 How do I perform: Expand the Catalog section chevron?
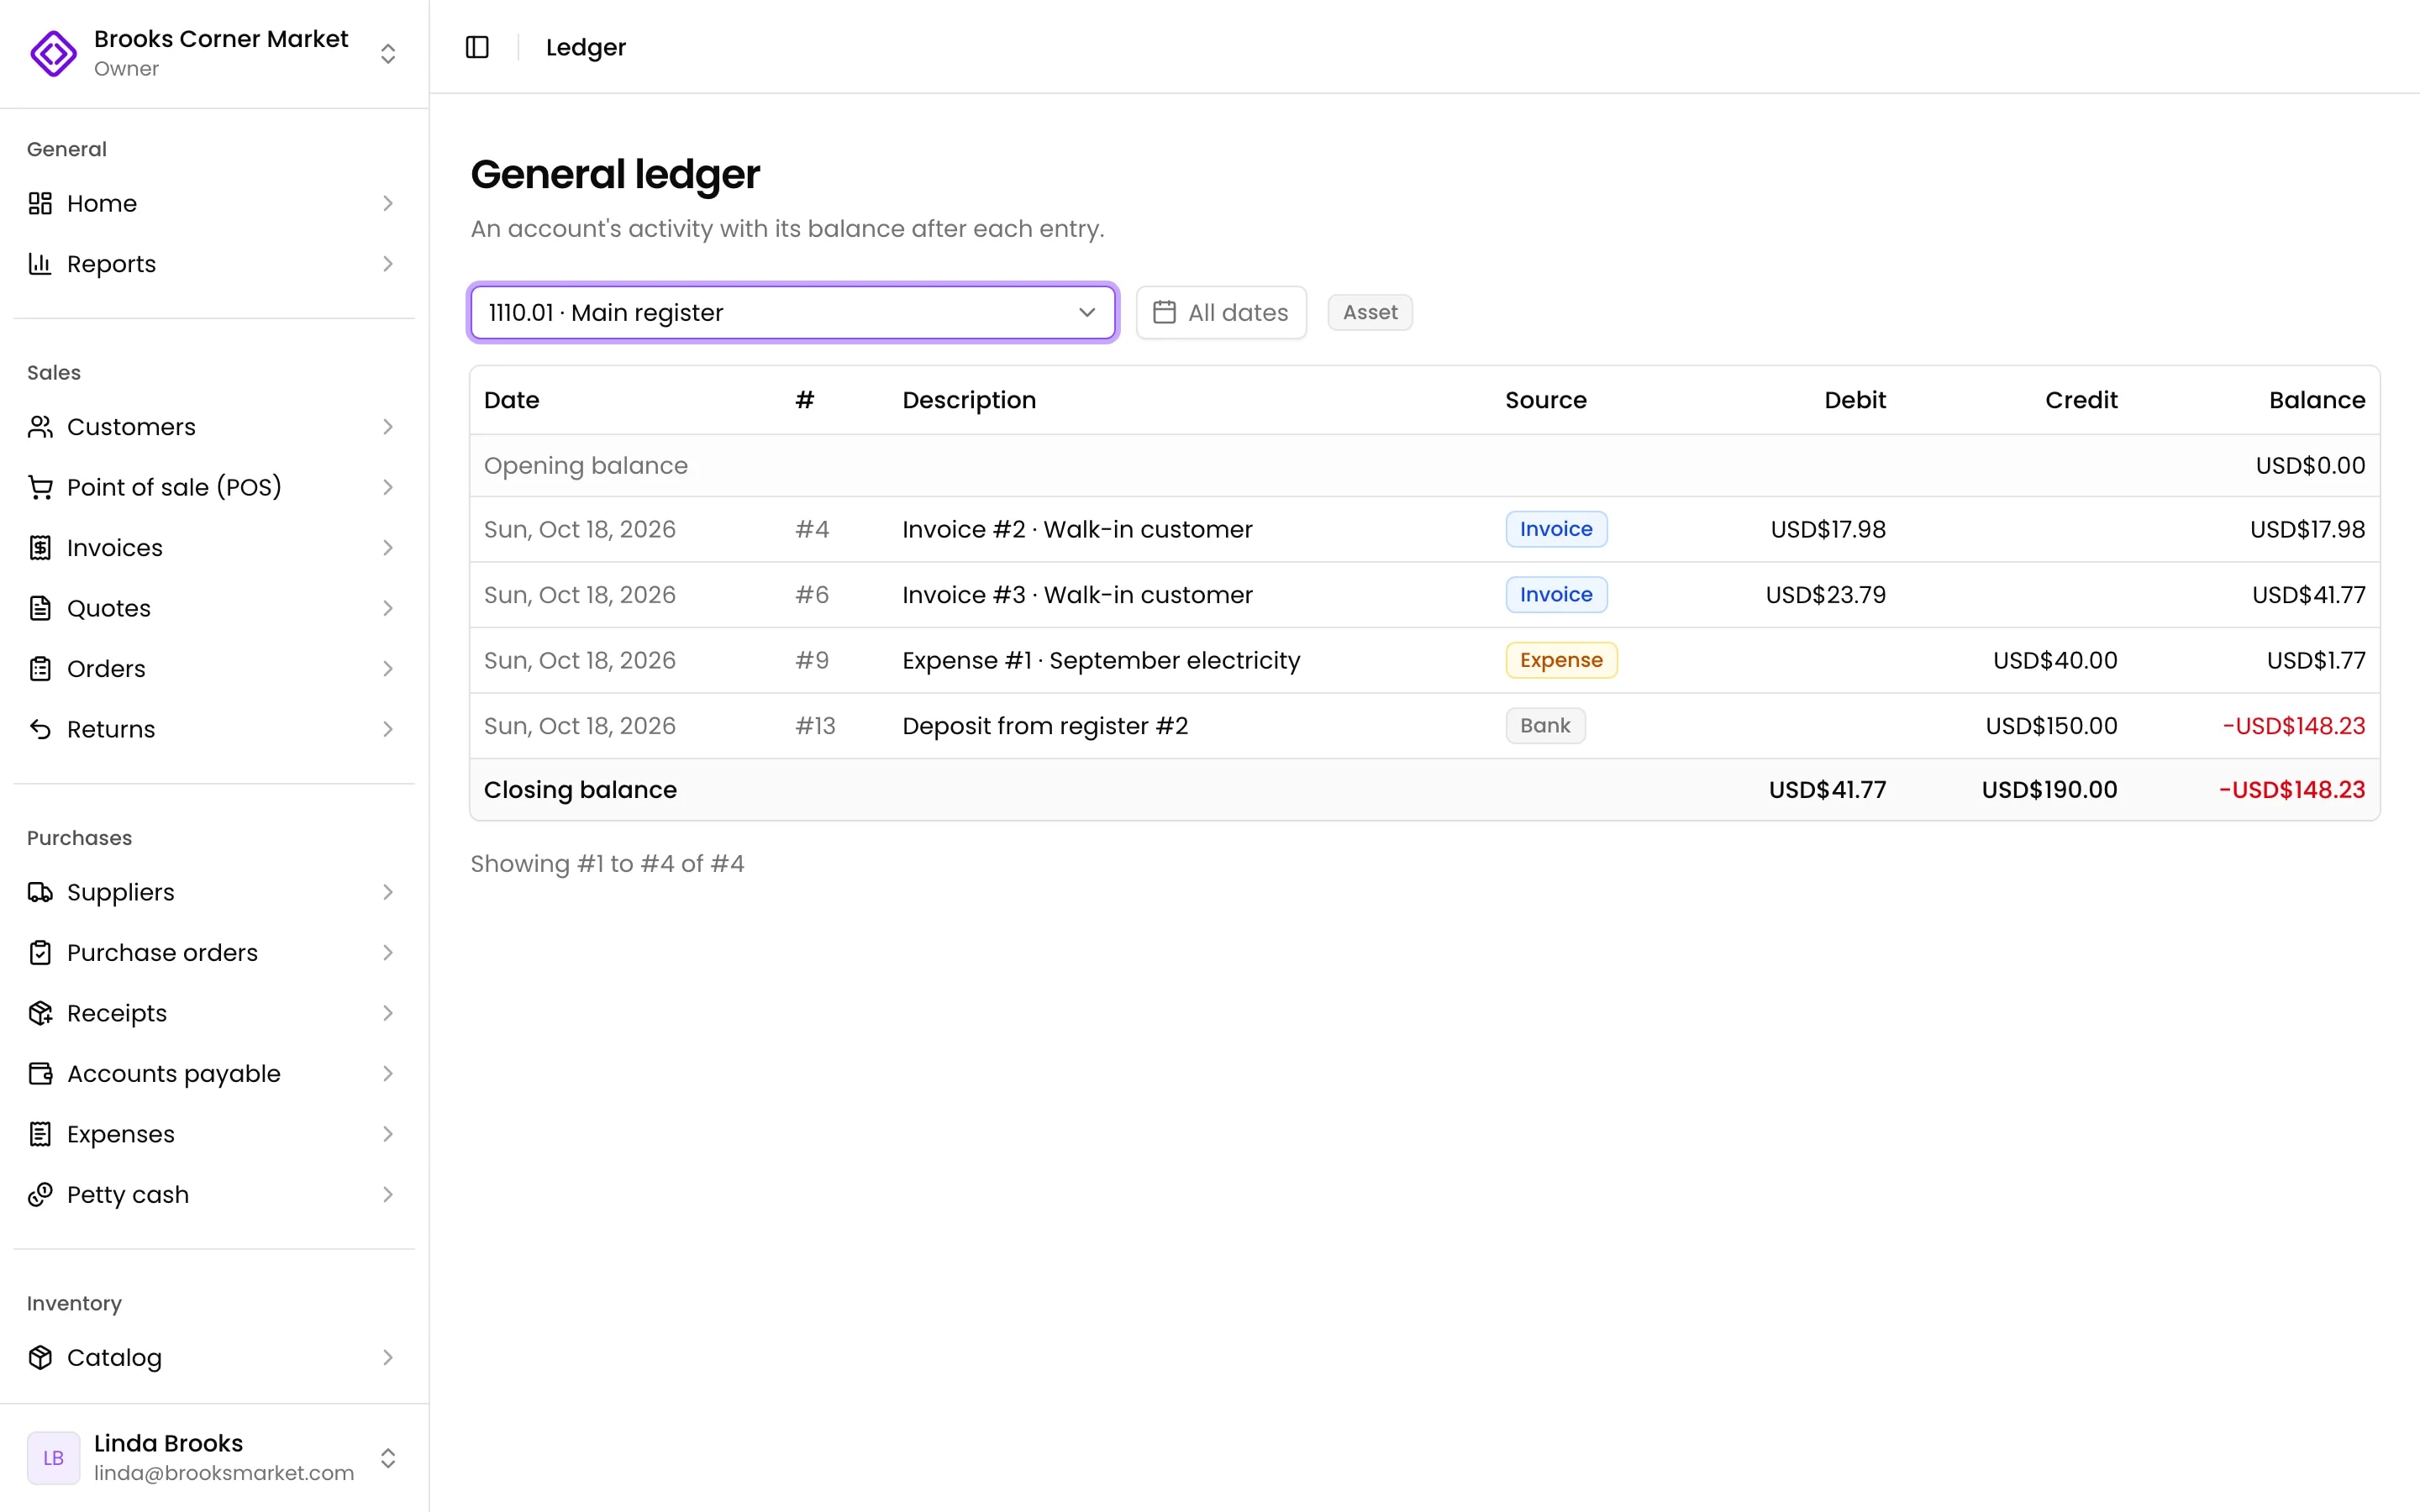(388, 1358)
